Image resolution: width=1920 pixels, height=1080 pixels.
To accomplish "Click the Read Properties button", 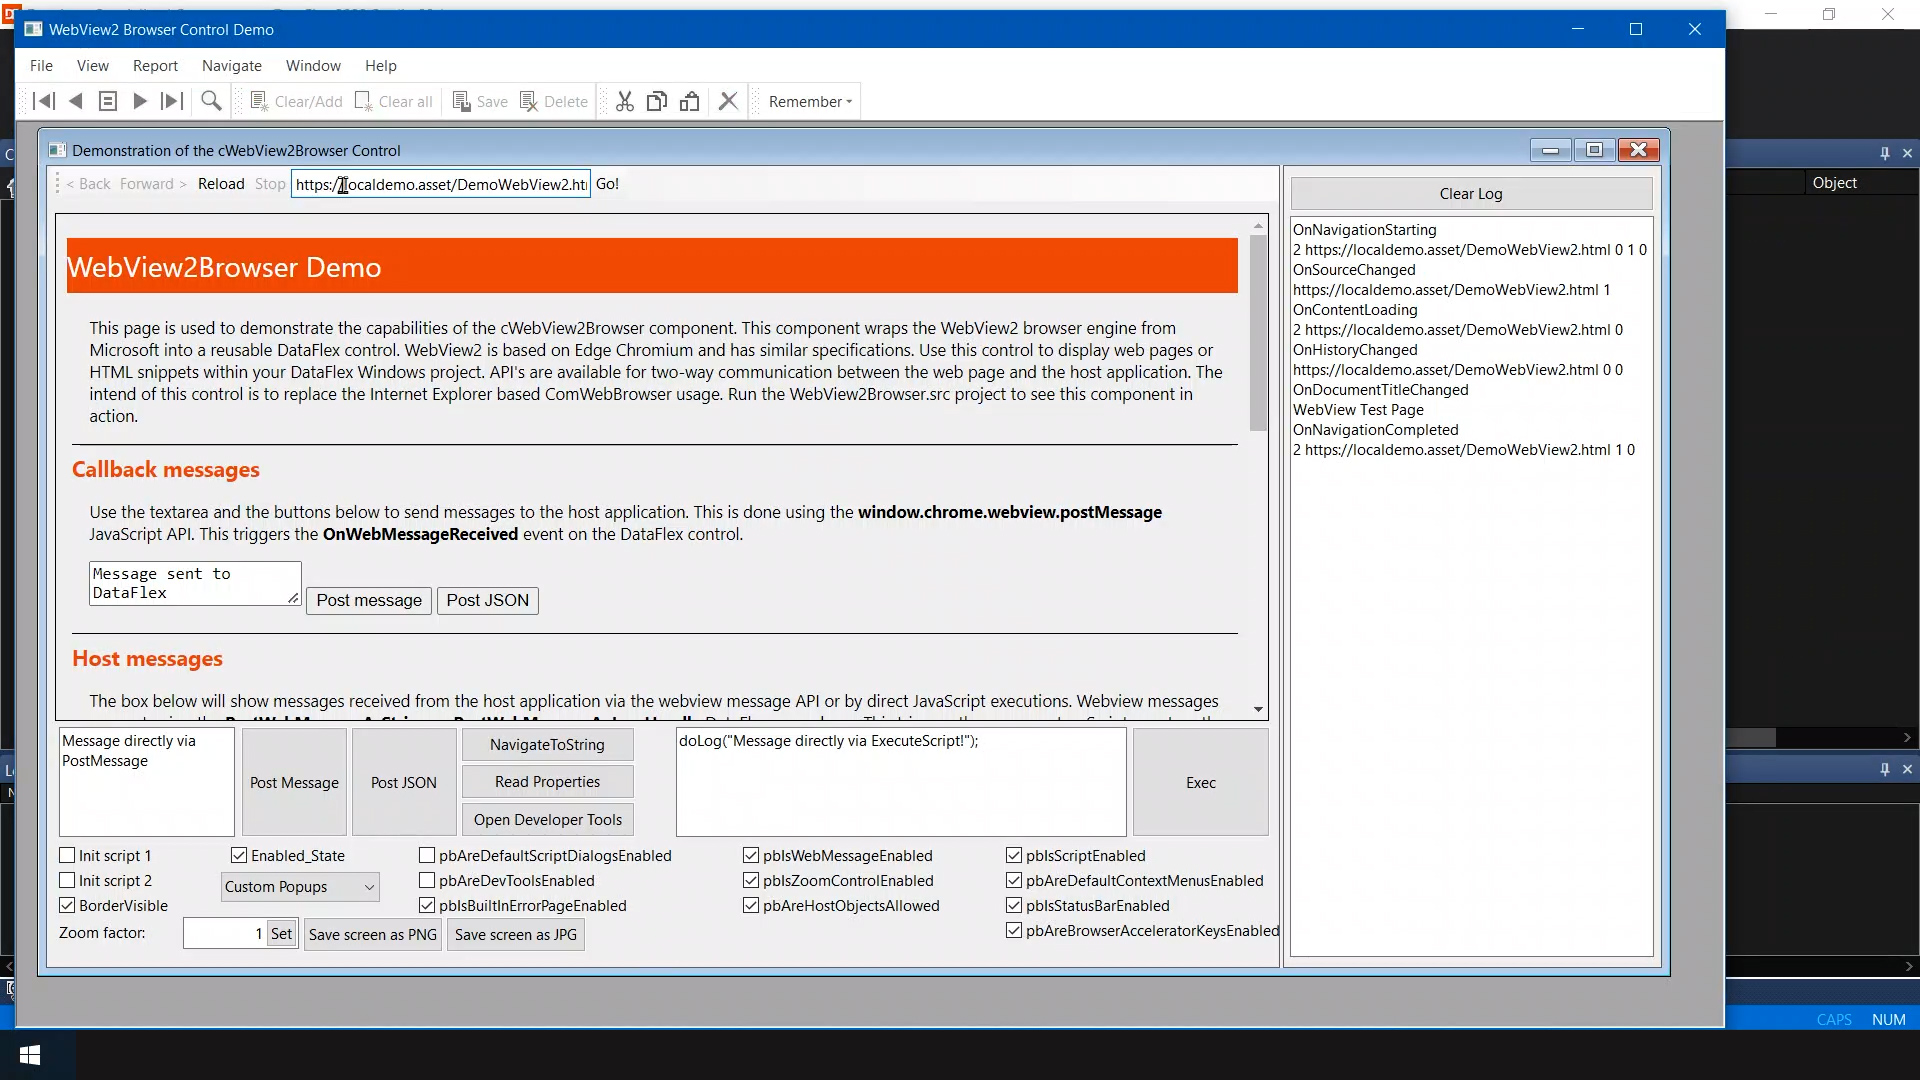I will [547, 782].
